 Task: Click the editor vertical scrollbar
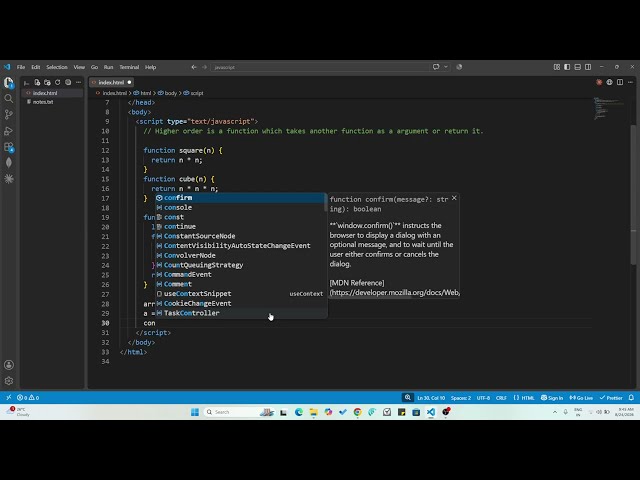click(x=633, y=195)
